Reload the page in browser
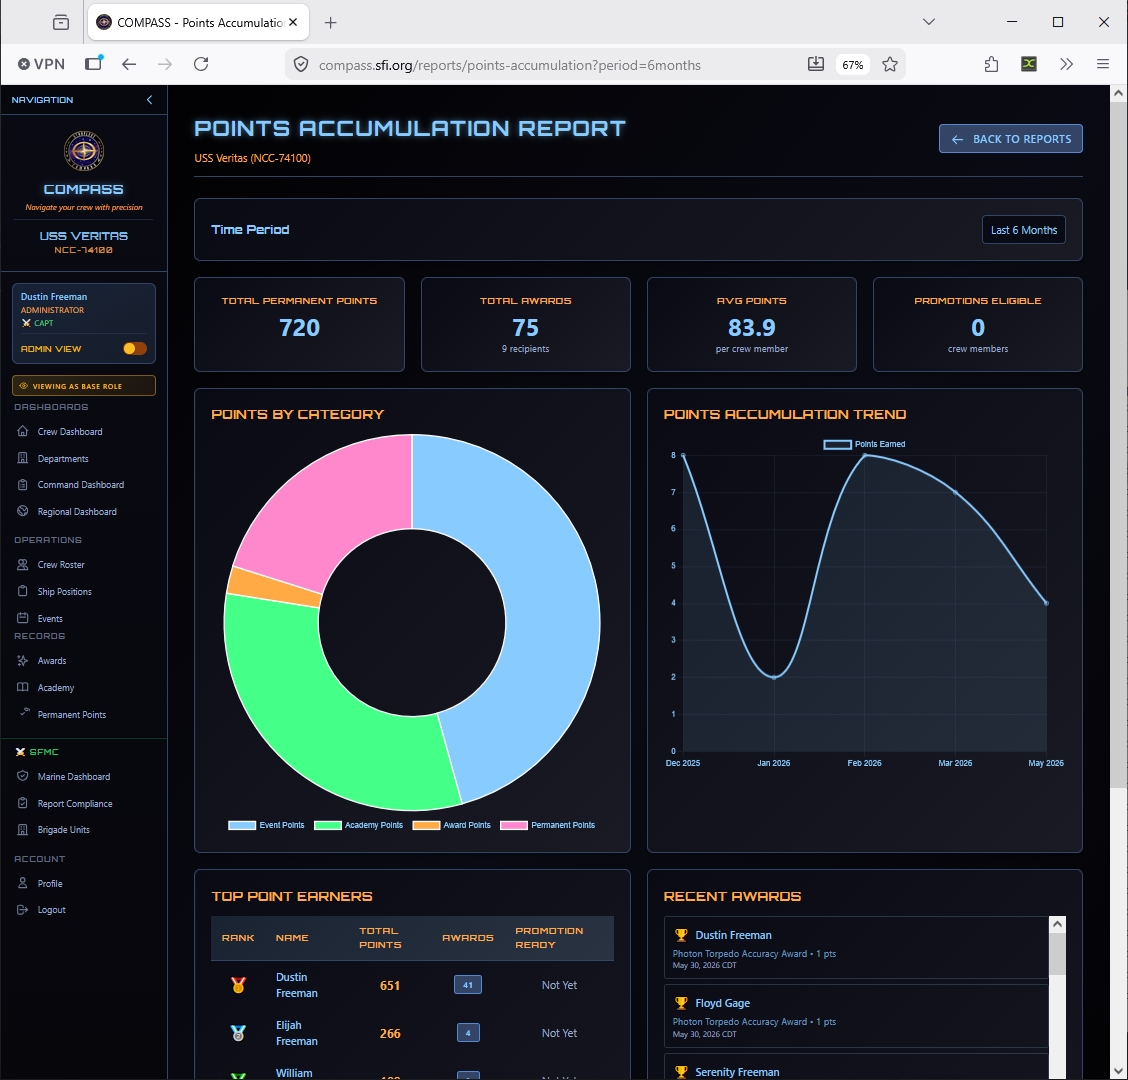The image size is (1128, 1080). tap(201, 65)
